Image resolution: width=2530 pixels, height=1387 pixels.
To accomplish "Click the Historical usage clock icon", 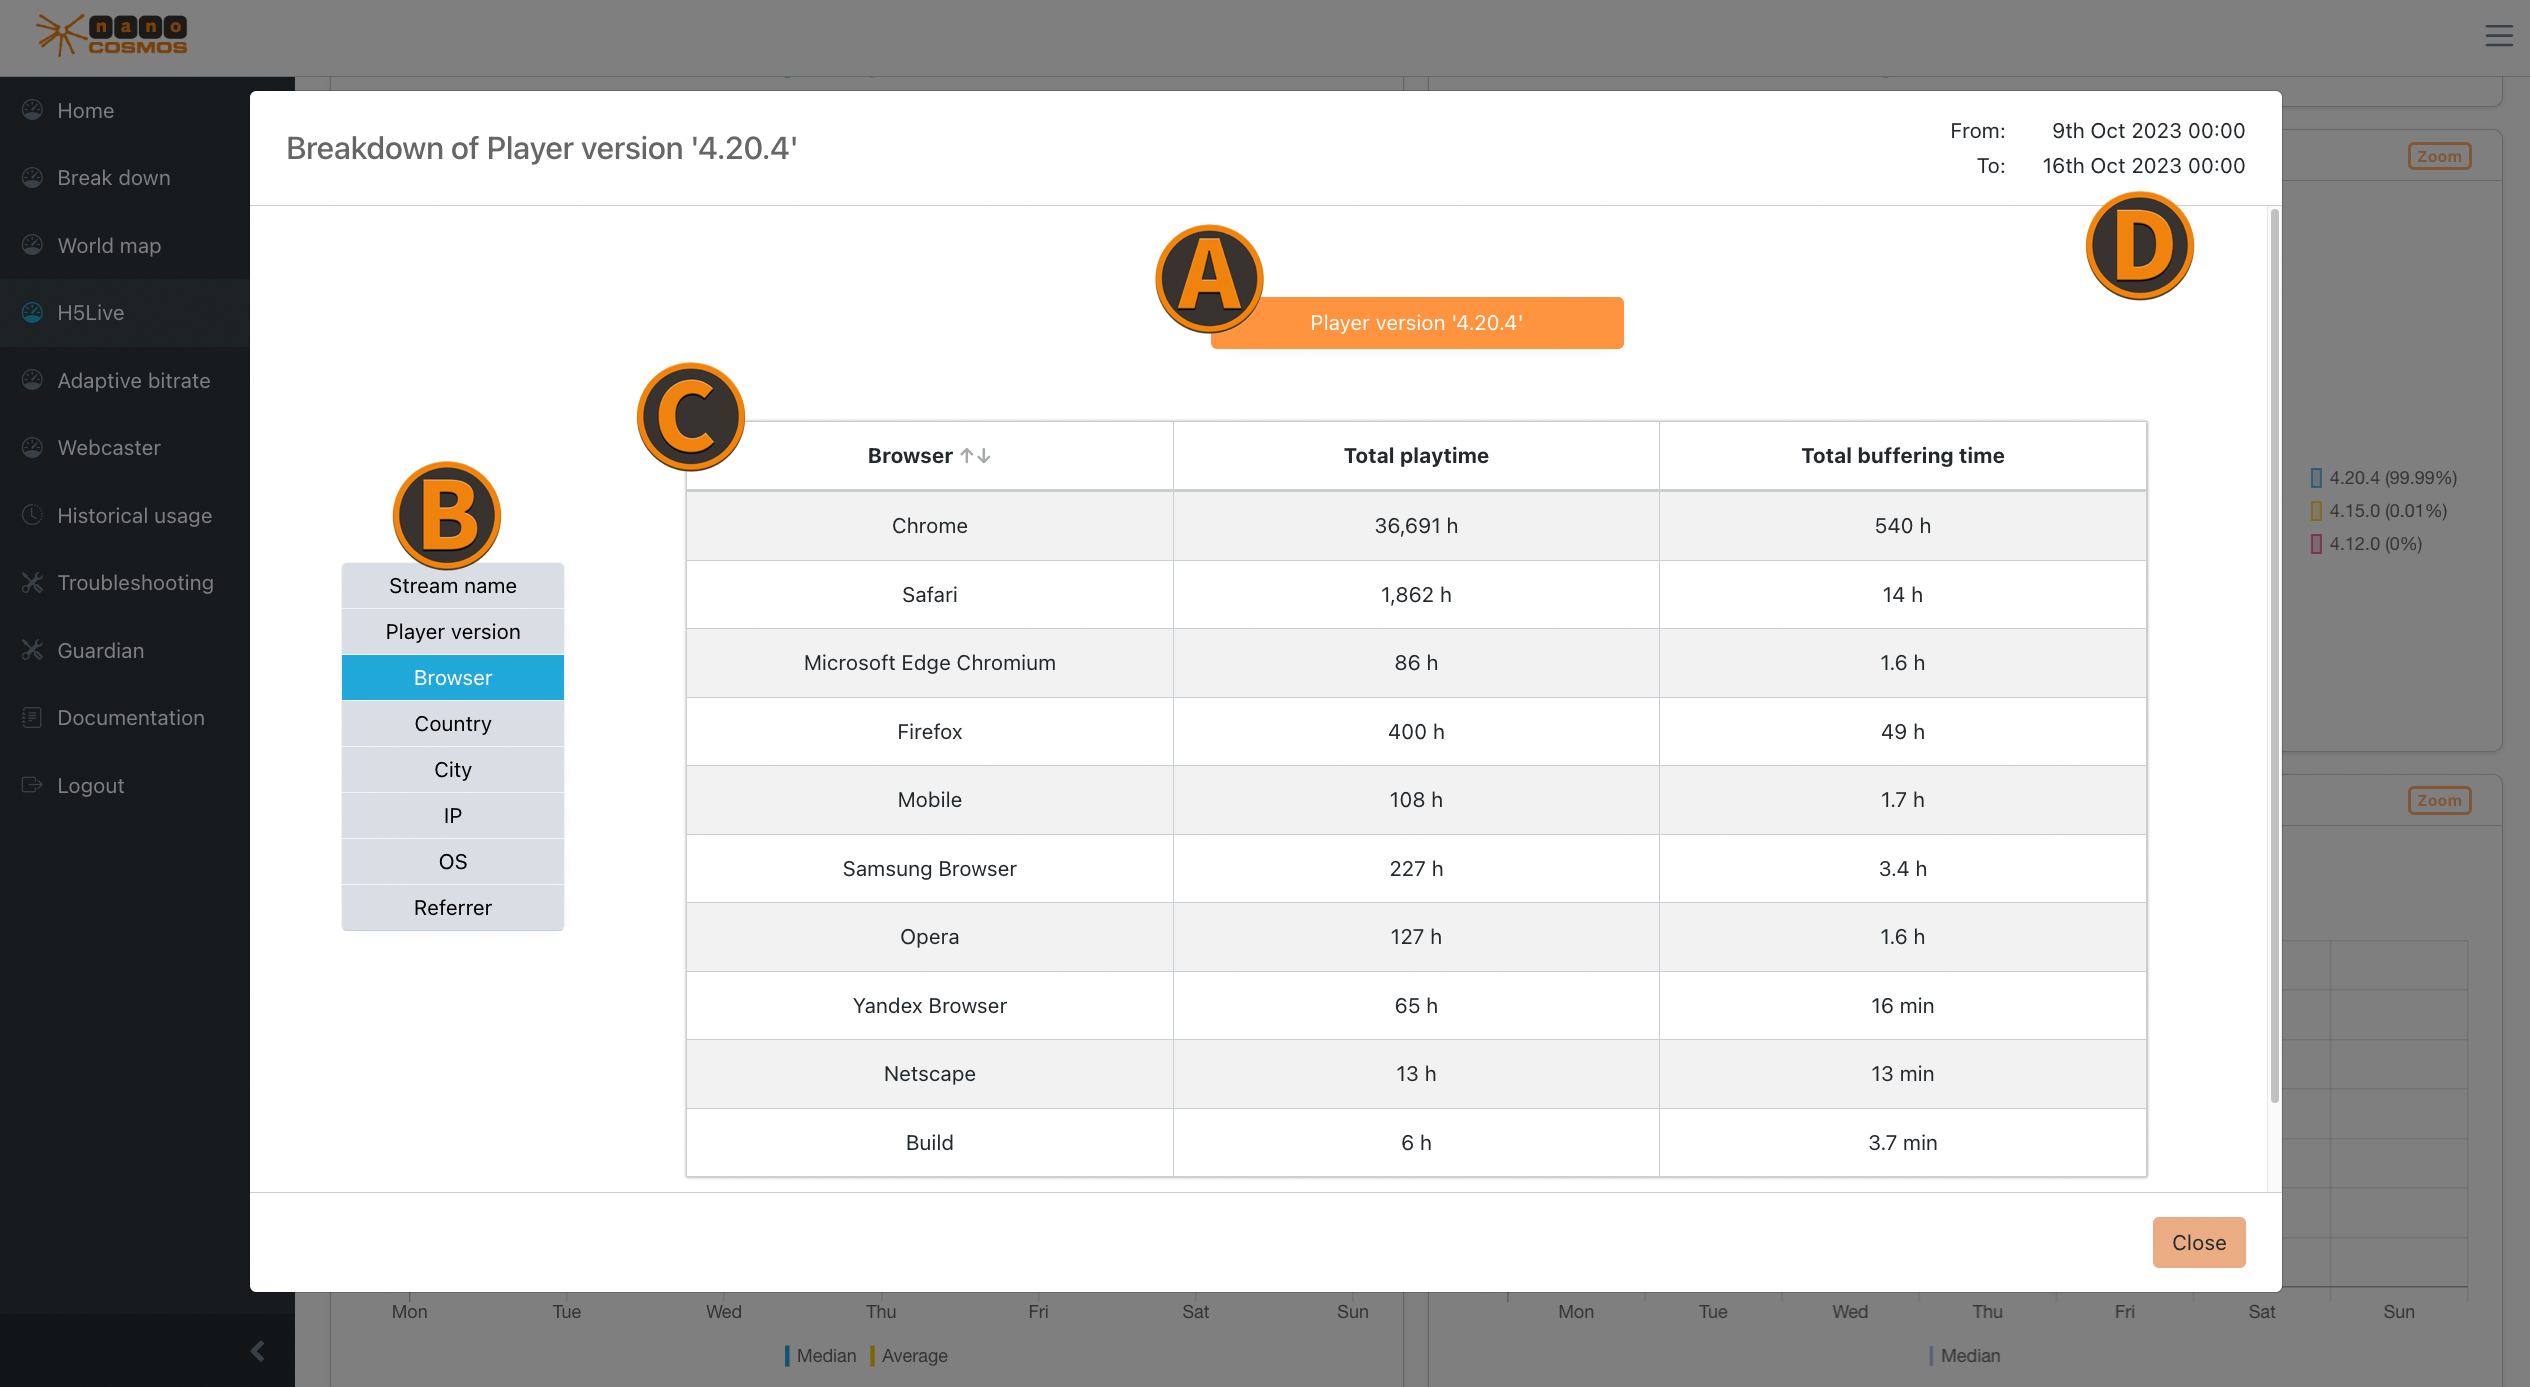I will [32, 515].
